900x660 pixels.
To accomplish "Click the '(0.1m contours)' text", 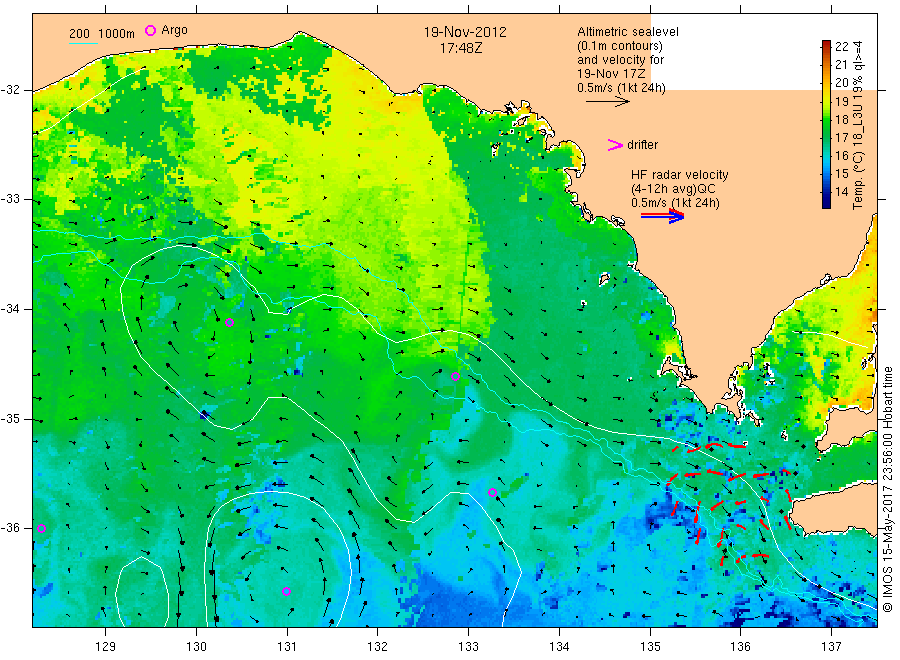I will [619, 46].
